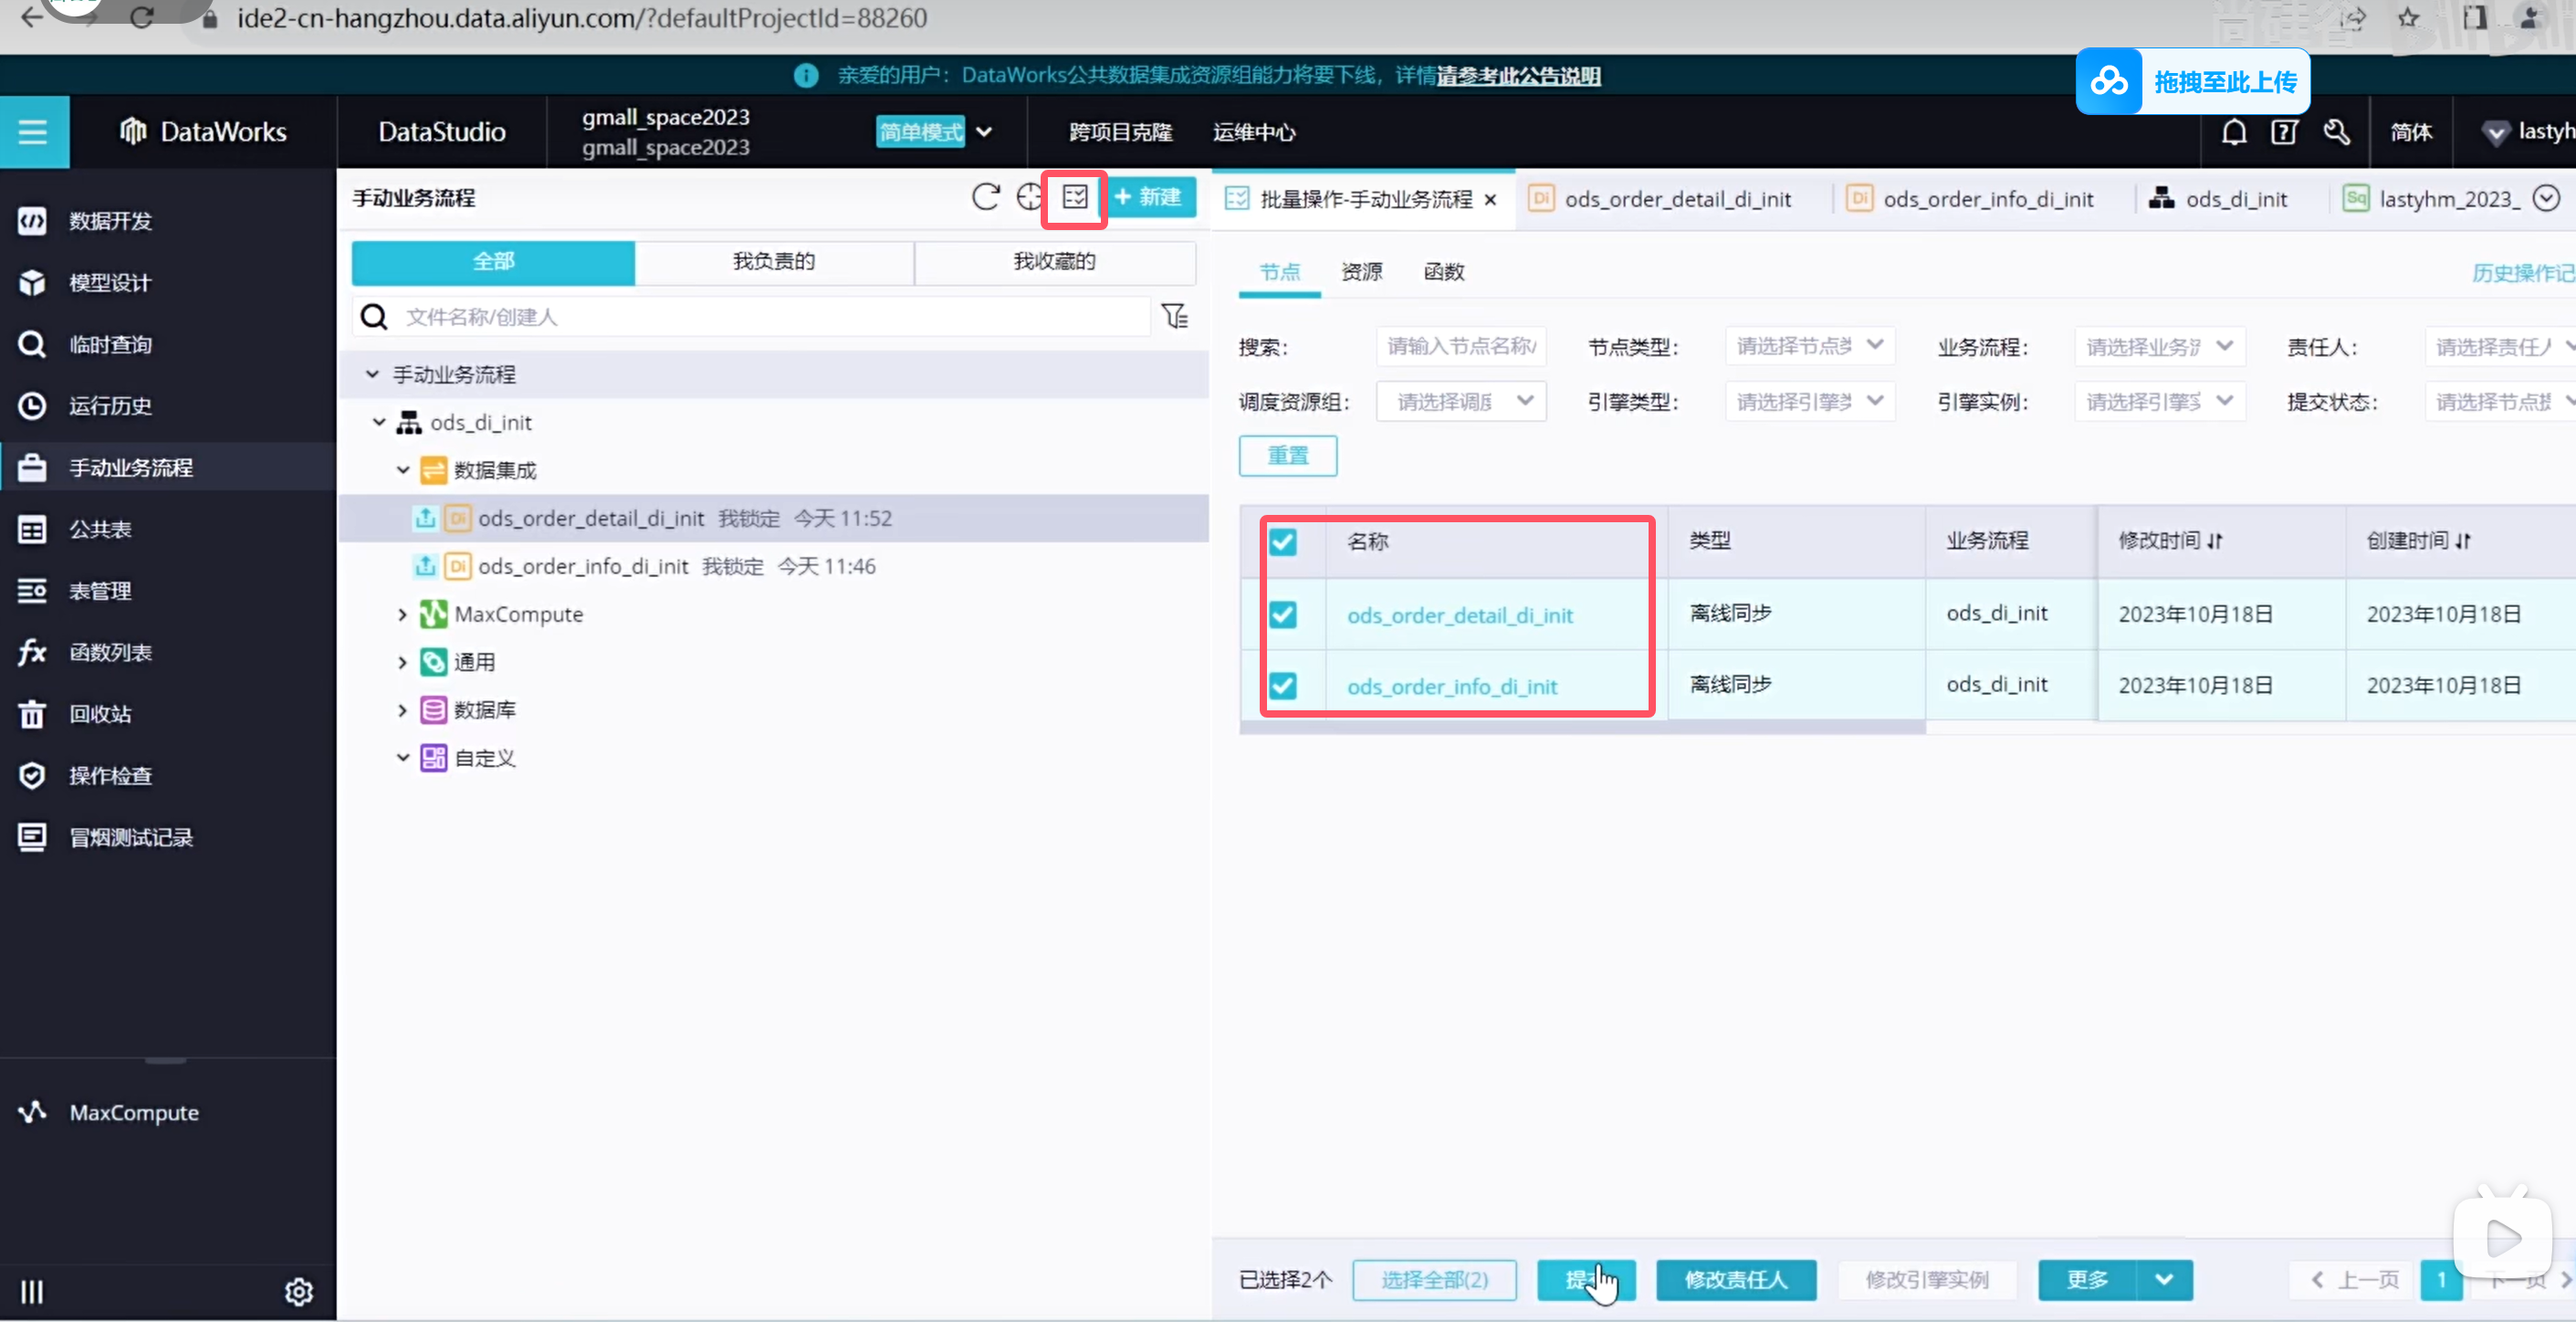
Task: Click the locate target icon in panel header
Action: pyautogui.click(x=1029, y=197)
